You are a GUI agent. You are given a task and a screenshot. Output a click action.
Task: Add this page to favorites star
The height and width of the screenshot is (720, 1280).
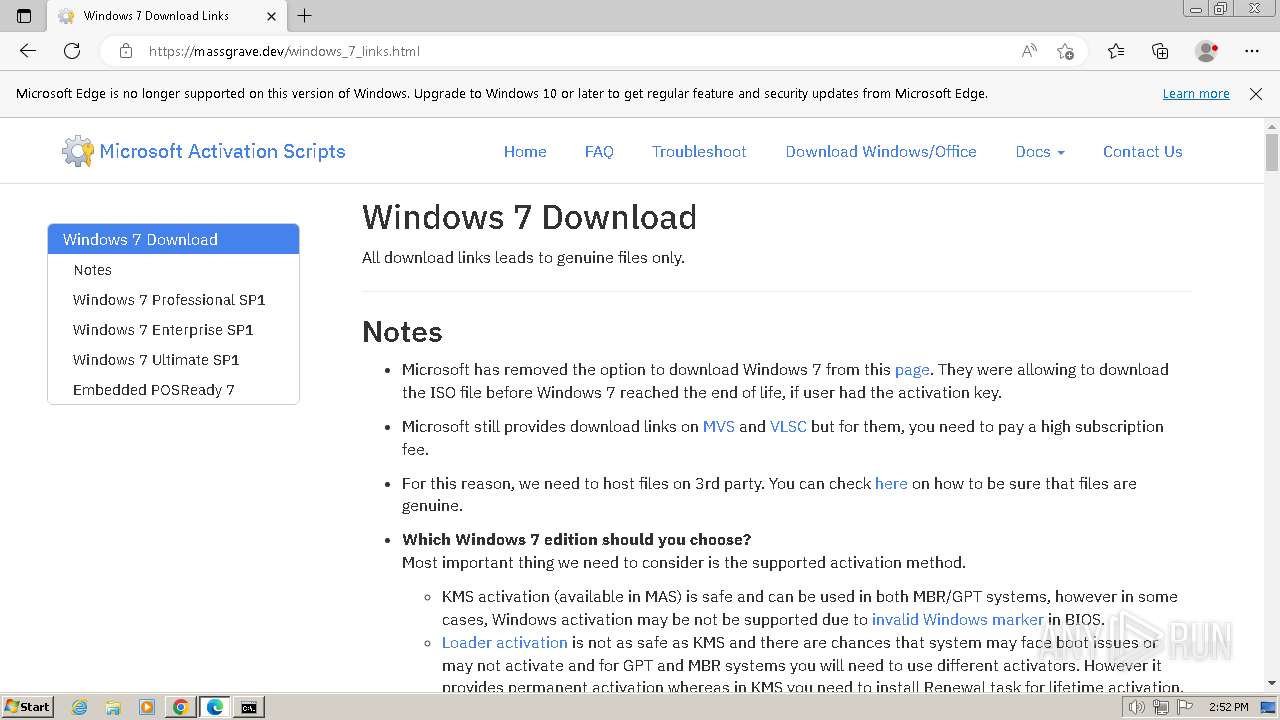click(1065, 51)
